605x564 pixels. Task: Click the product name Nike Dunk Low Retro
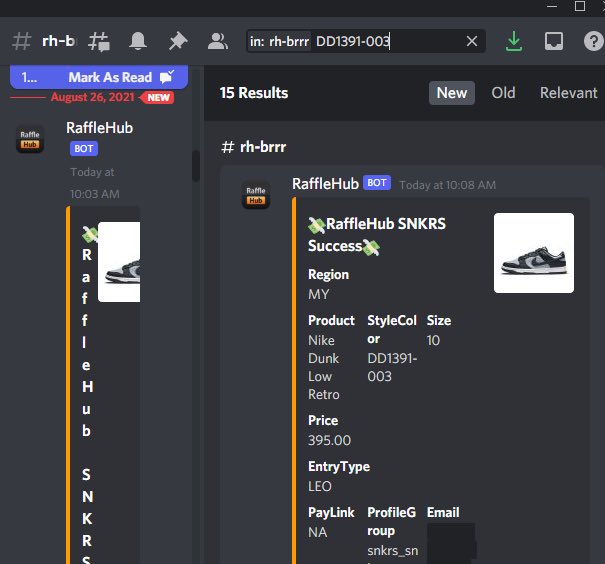(324, 367)
